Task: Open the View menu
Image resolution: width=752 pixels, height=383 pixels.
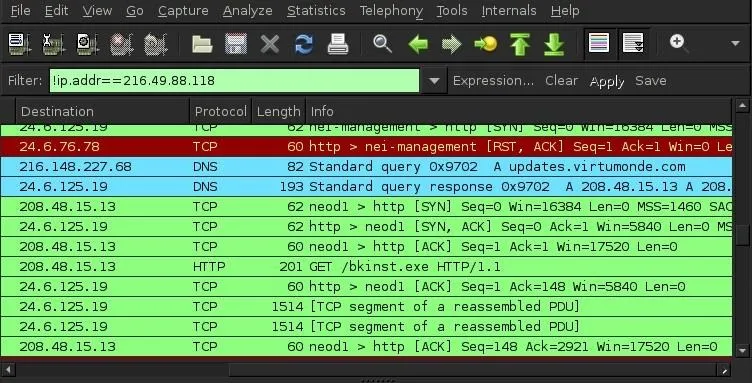Action: click(97, 11)
